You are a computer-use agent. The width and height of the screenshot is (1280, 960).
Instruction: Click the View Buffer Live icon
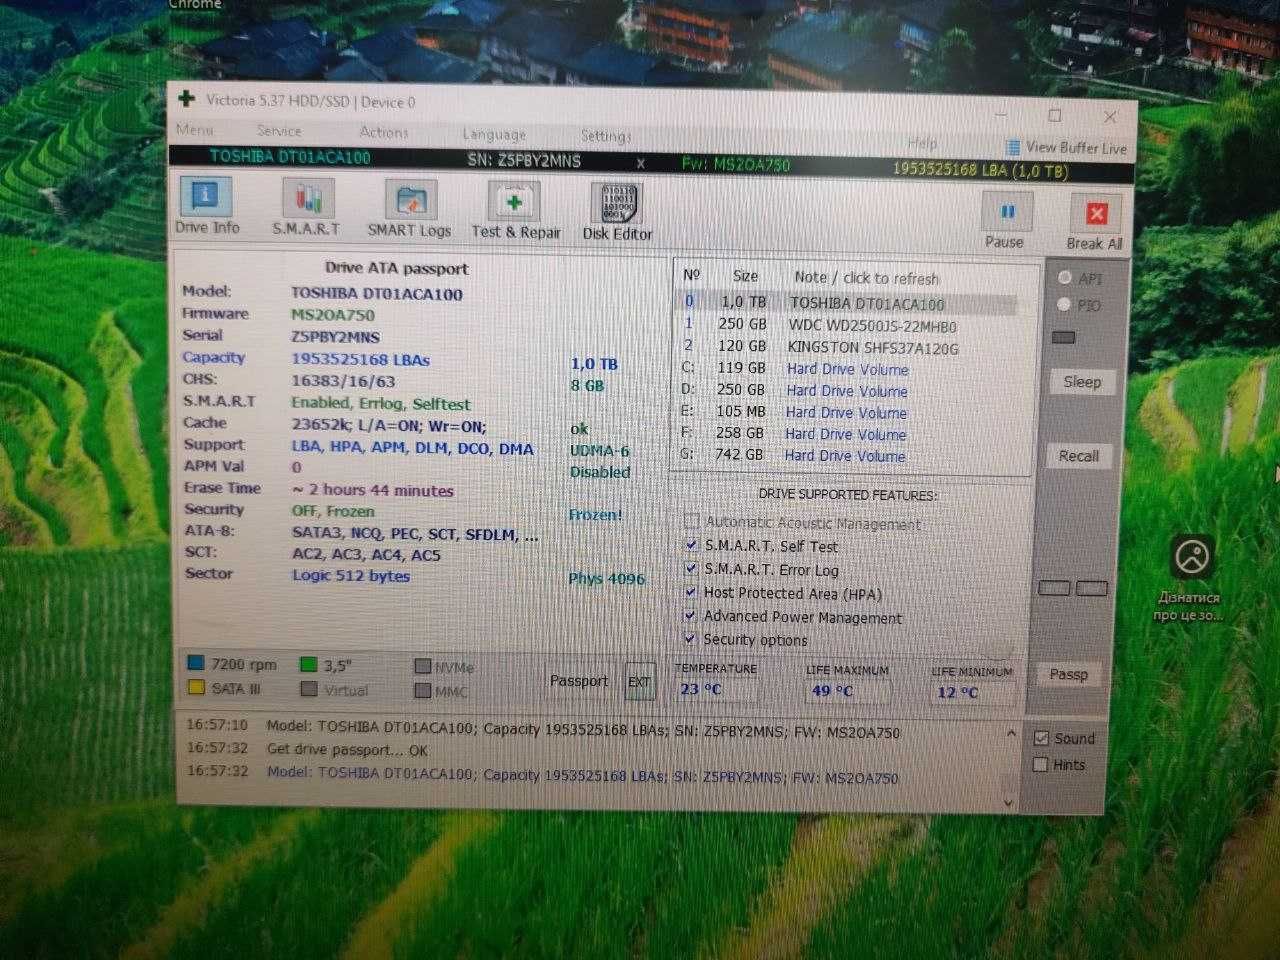pyautogui.click(x=1013, y=147)
